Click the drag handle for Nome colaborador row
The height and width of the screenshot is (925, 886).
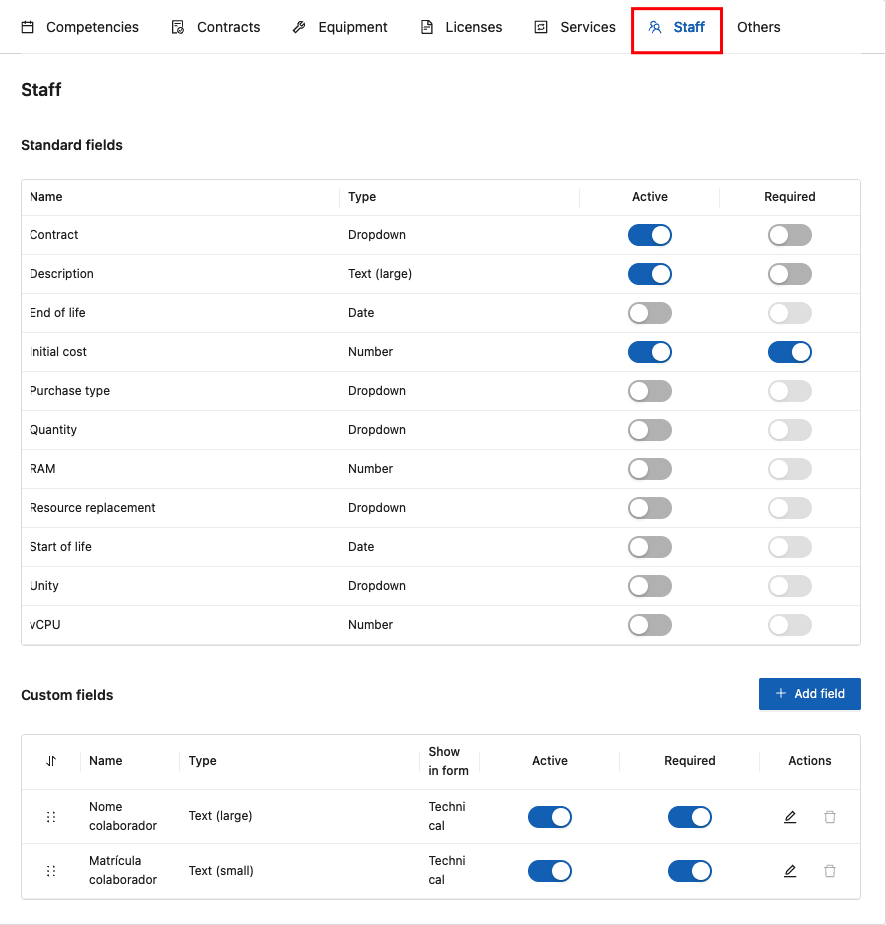pyautogui.click(x=51, y=817)
